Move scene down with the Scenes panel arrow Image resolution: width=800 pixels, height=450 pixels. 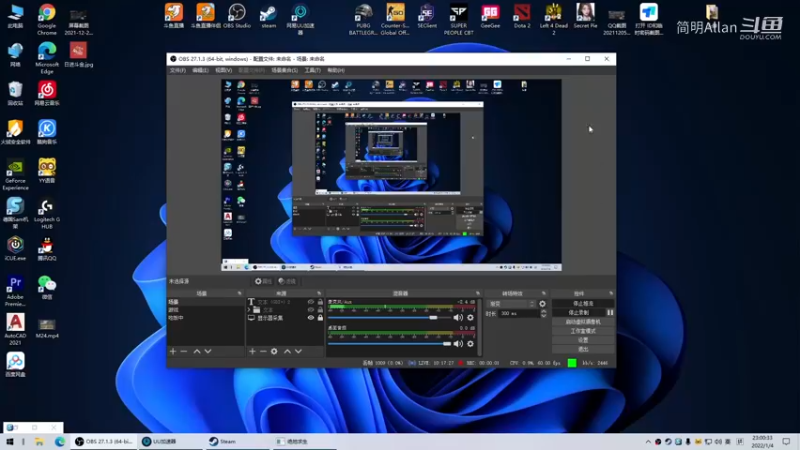[208, 351]
